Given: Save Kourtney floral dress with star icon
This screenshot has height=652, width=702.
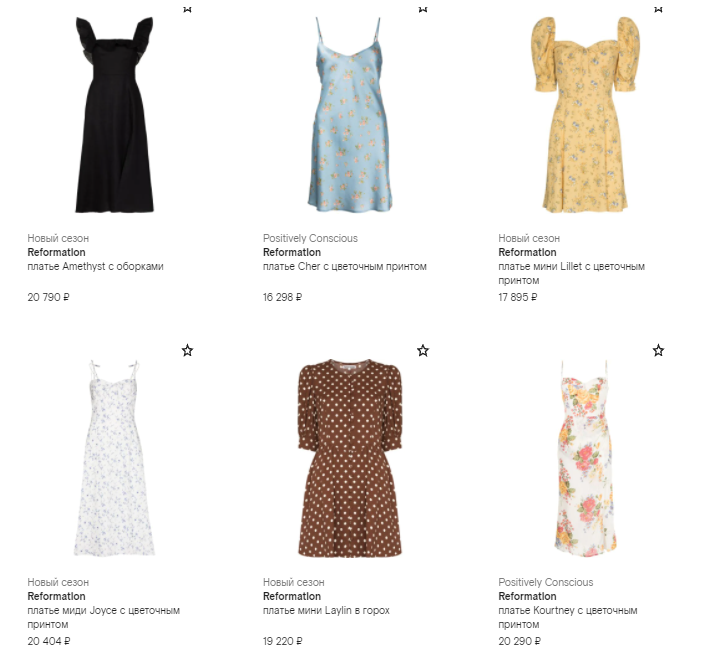Looking at the screenshot, I should coord(658,350).
